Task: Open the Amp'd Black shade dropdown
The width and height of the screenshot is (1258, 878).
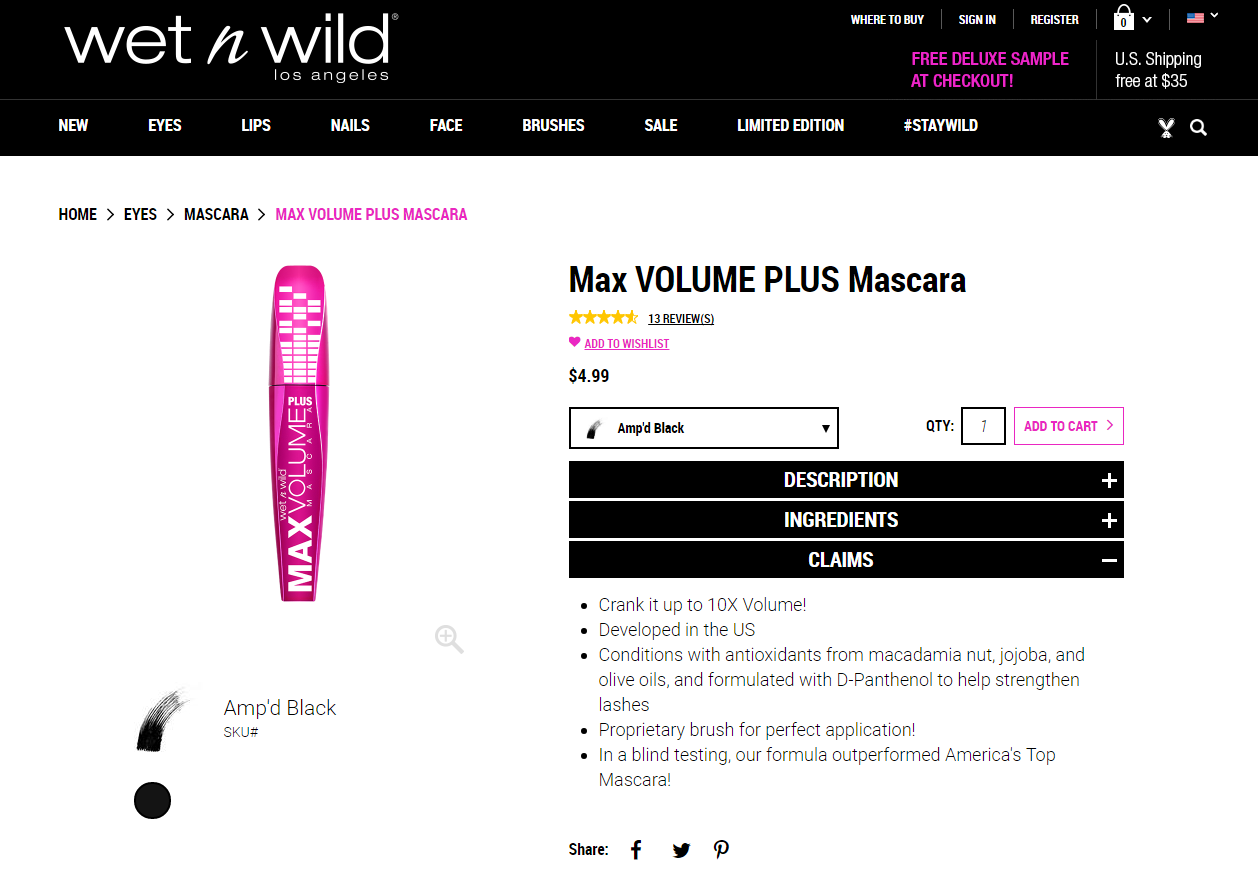Action: point(704,428)
